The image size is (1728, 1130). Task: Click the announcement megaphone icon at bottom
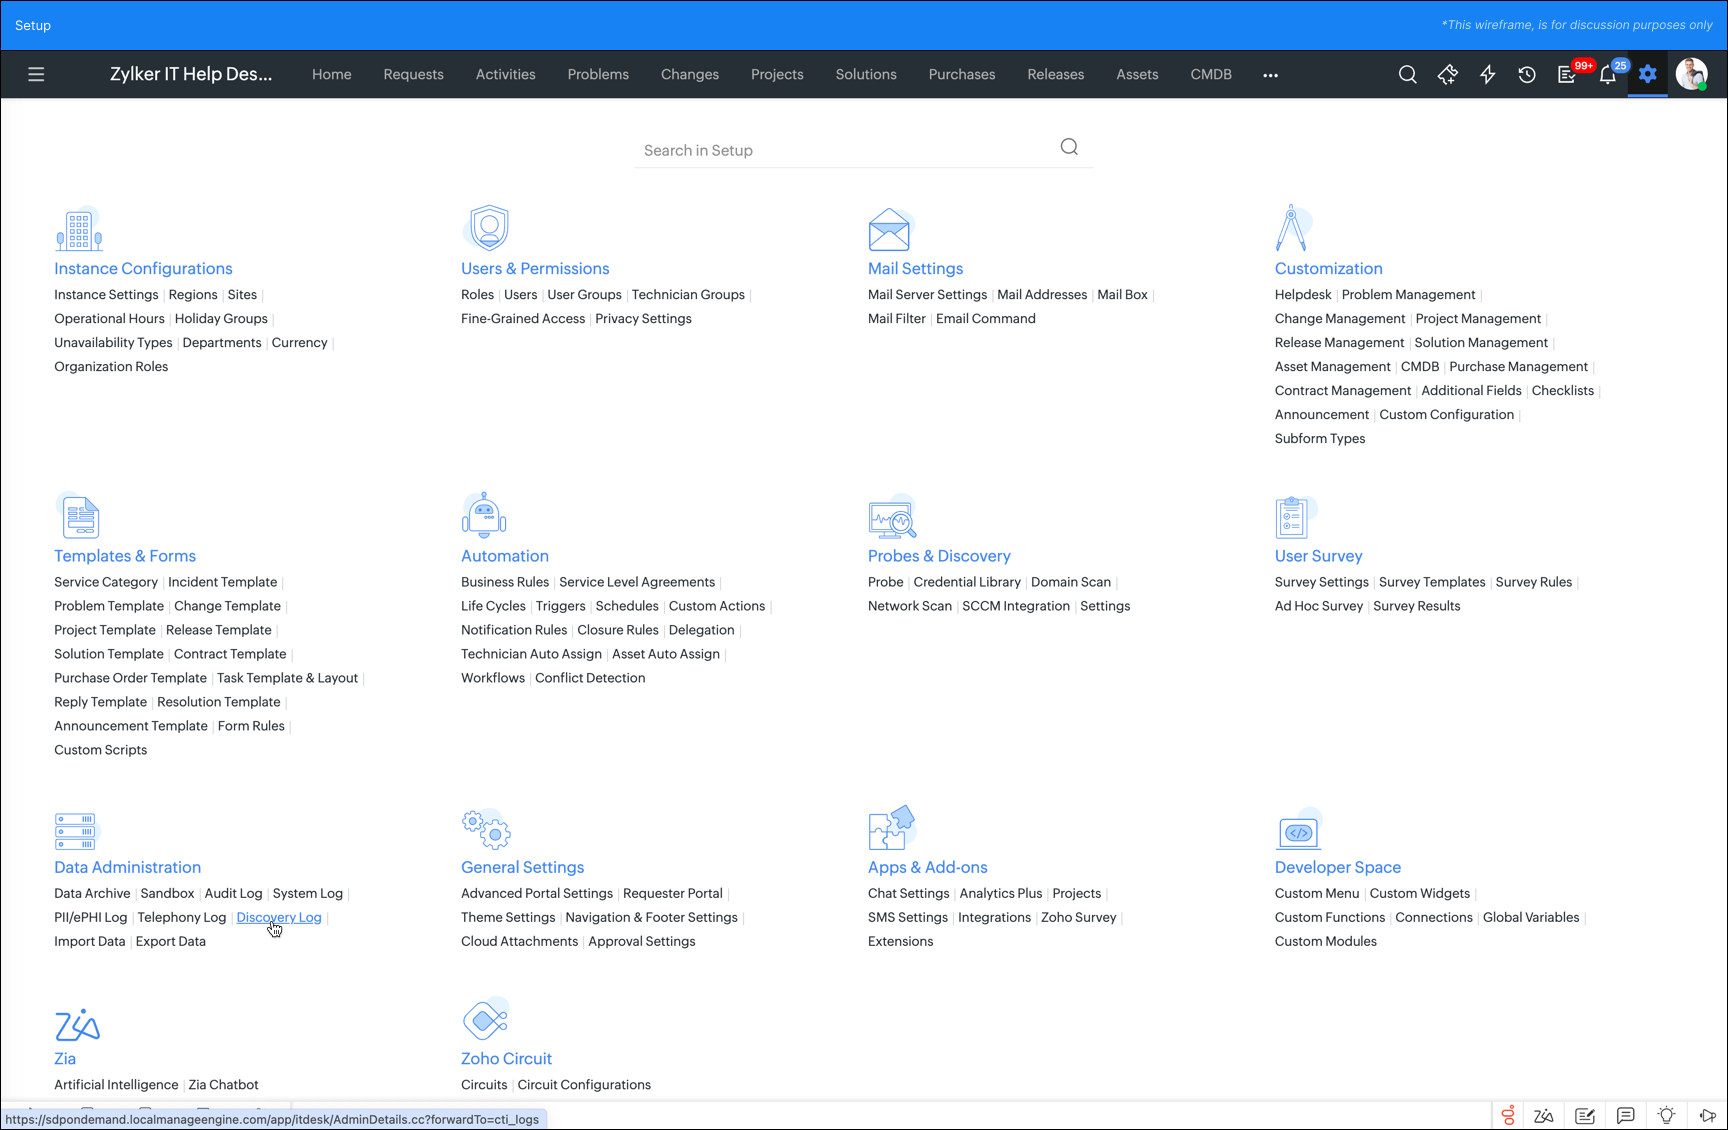click(1708, 1116)
